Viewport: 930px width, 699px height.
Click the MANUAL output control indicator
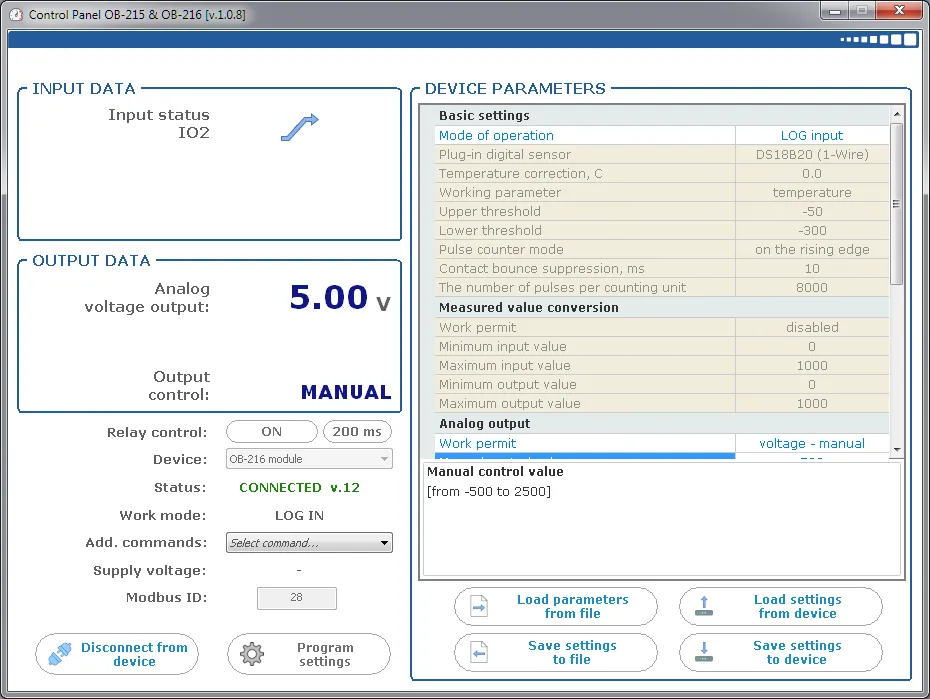pyautogui.click(x=346, y=392)
